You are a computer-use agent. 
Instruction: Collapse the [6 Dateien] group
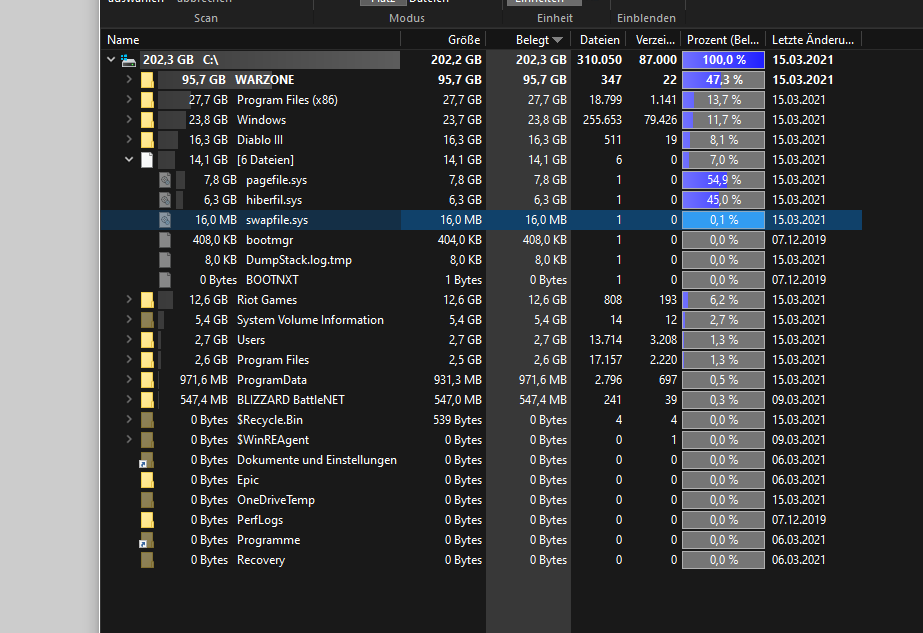129,160
